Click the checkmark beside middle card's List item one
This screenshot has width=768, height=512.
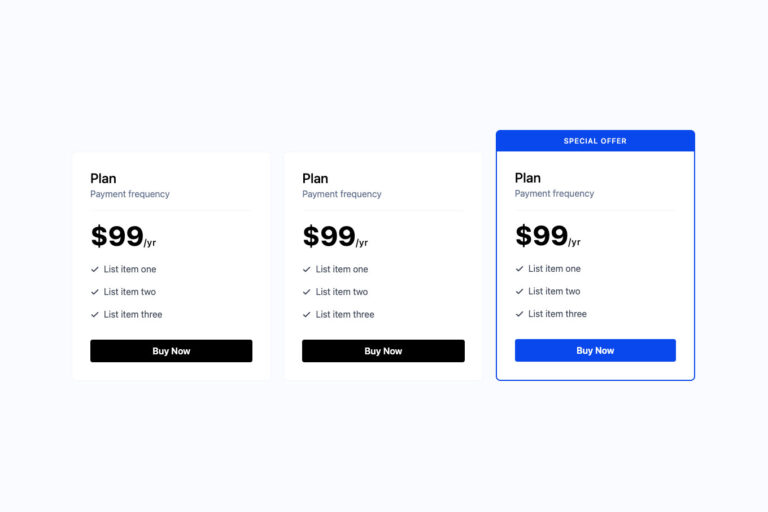click(x=307, y=269)
